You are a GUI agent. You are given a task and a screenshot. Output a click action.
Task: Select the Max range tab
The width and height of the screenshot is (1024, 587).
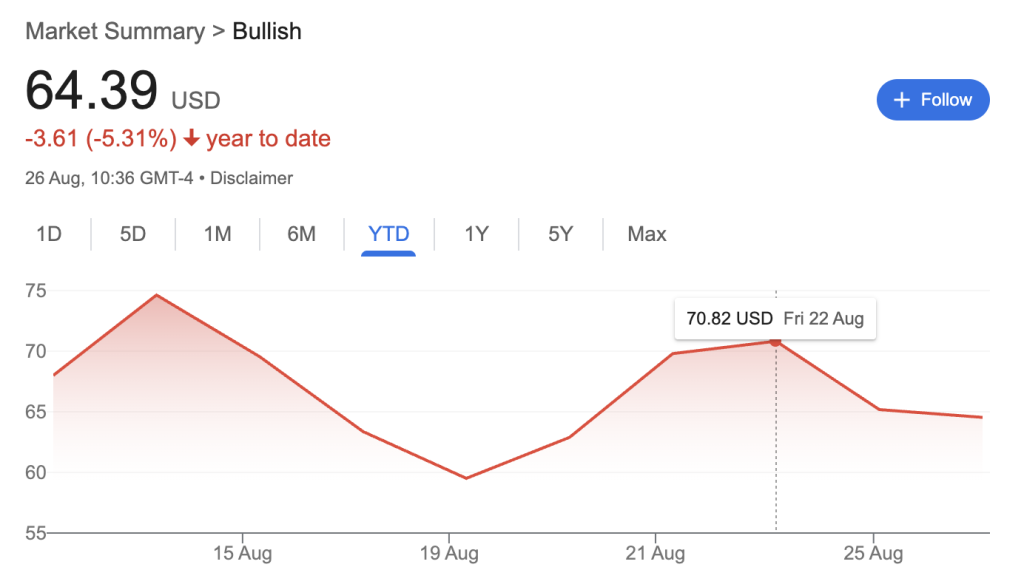click(x=646, y=234)
